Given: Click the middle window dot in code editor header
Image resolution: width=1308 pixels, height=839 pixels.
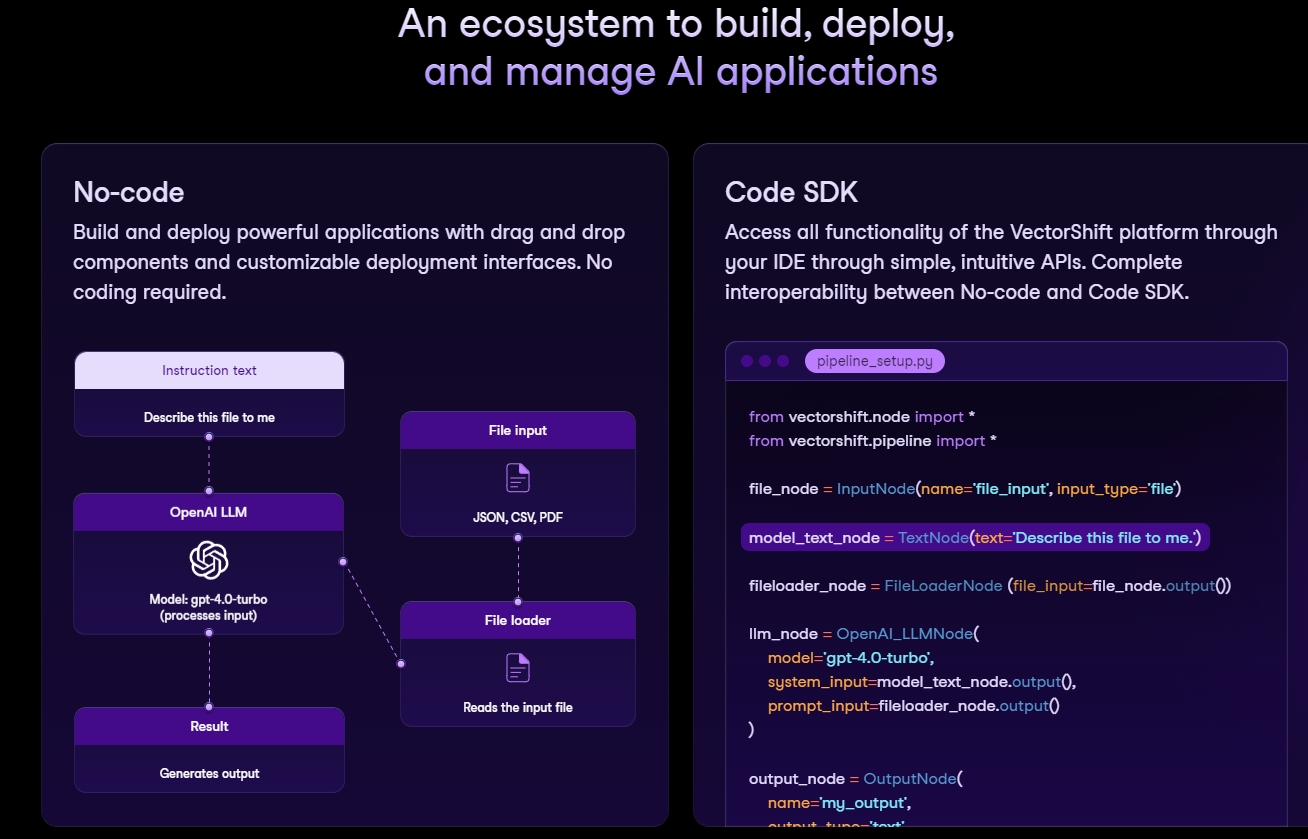Looking at the screenshot, I should point(765,361).
